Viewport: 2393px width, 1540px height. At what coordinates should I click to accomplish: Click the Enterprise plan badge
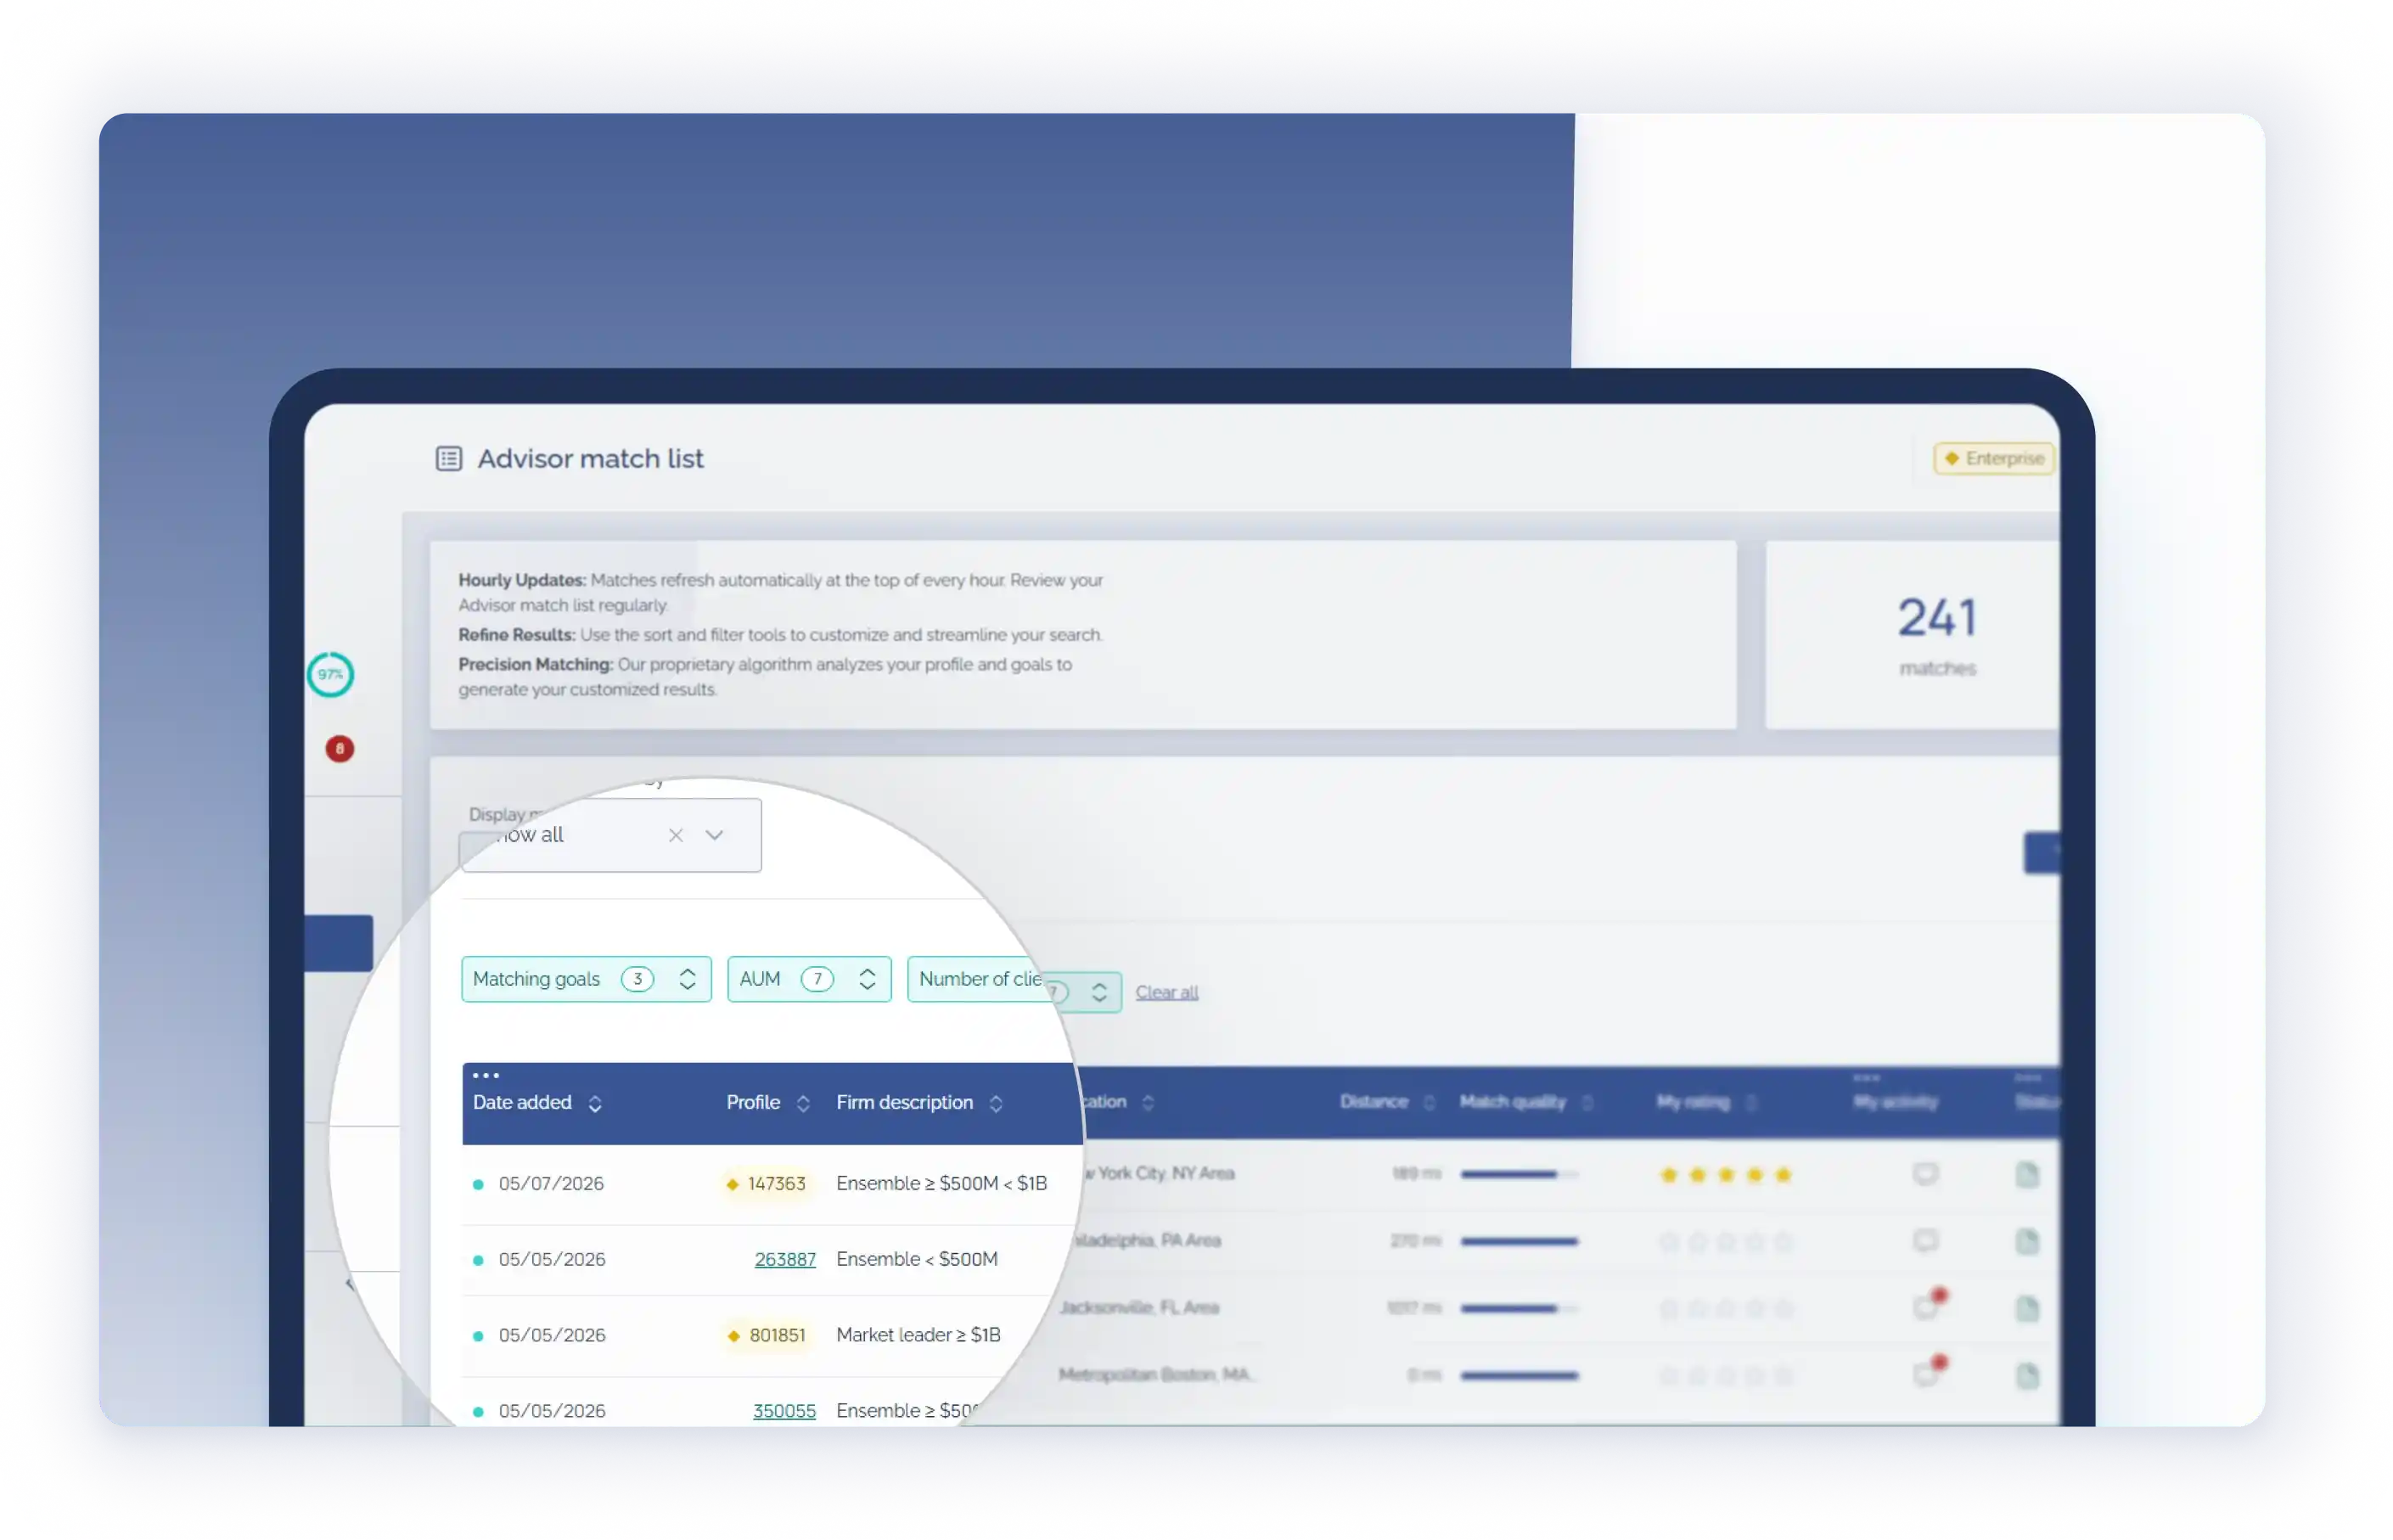coord(1994,458)
